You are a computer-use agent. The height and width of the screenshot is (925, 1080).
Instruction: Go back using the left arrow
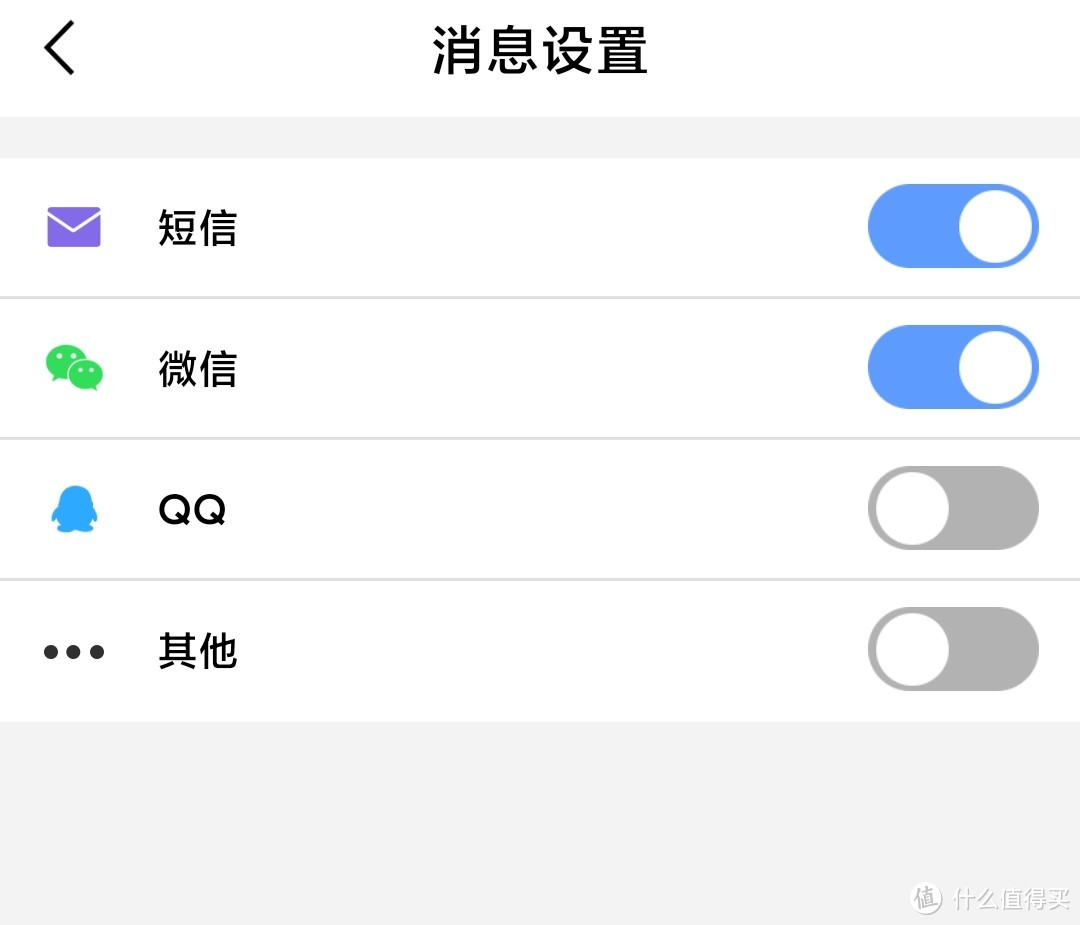(x=59, y=48)
